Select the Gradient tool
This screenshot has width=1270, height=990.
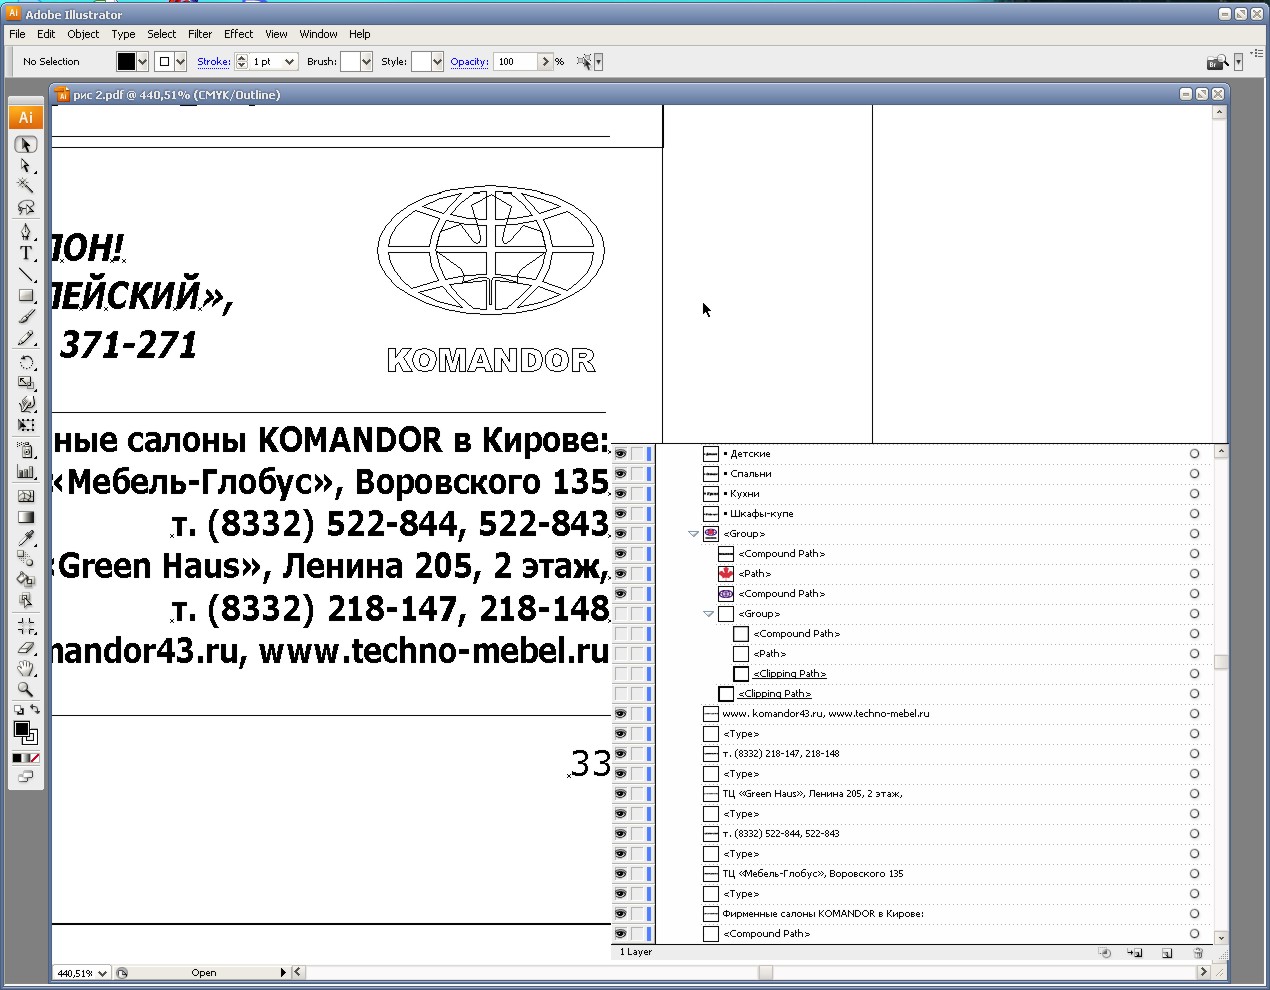pos(26,517)
